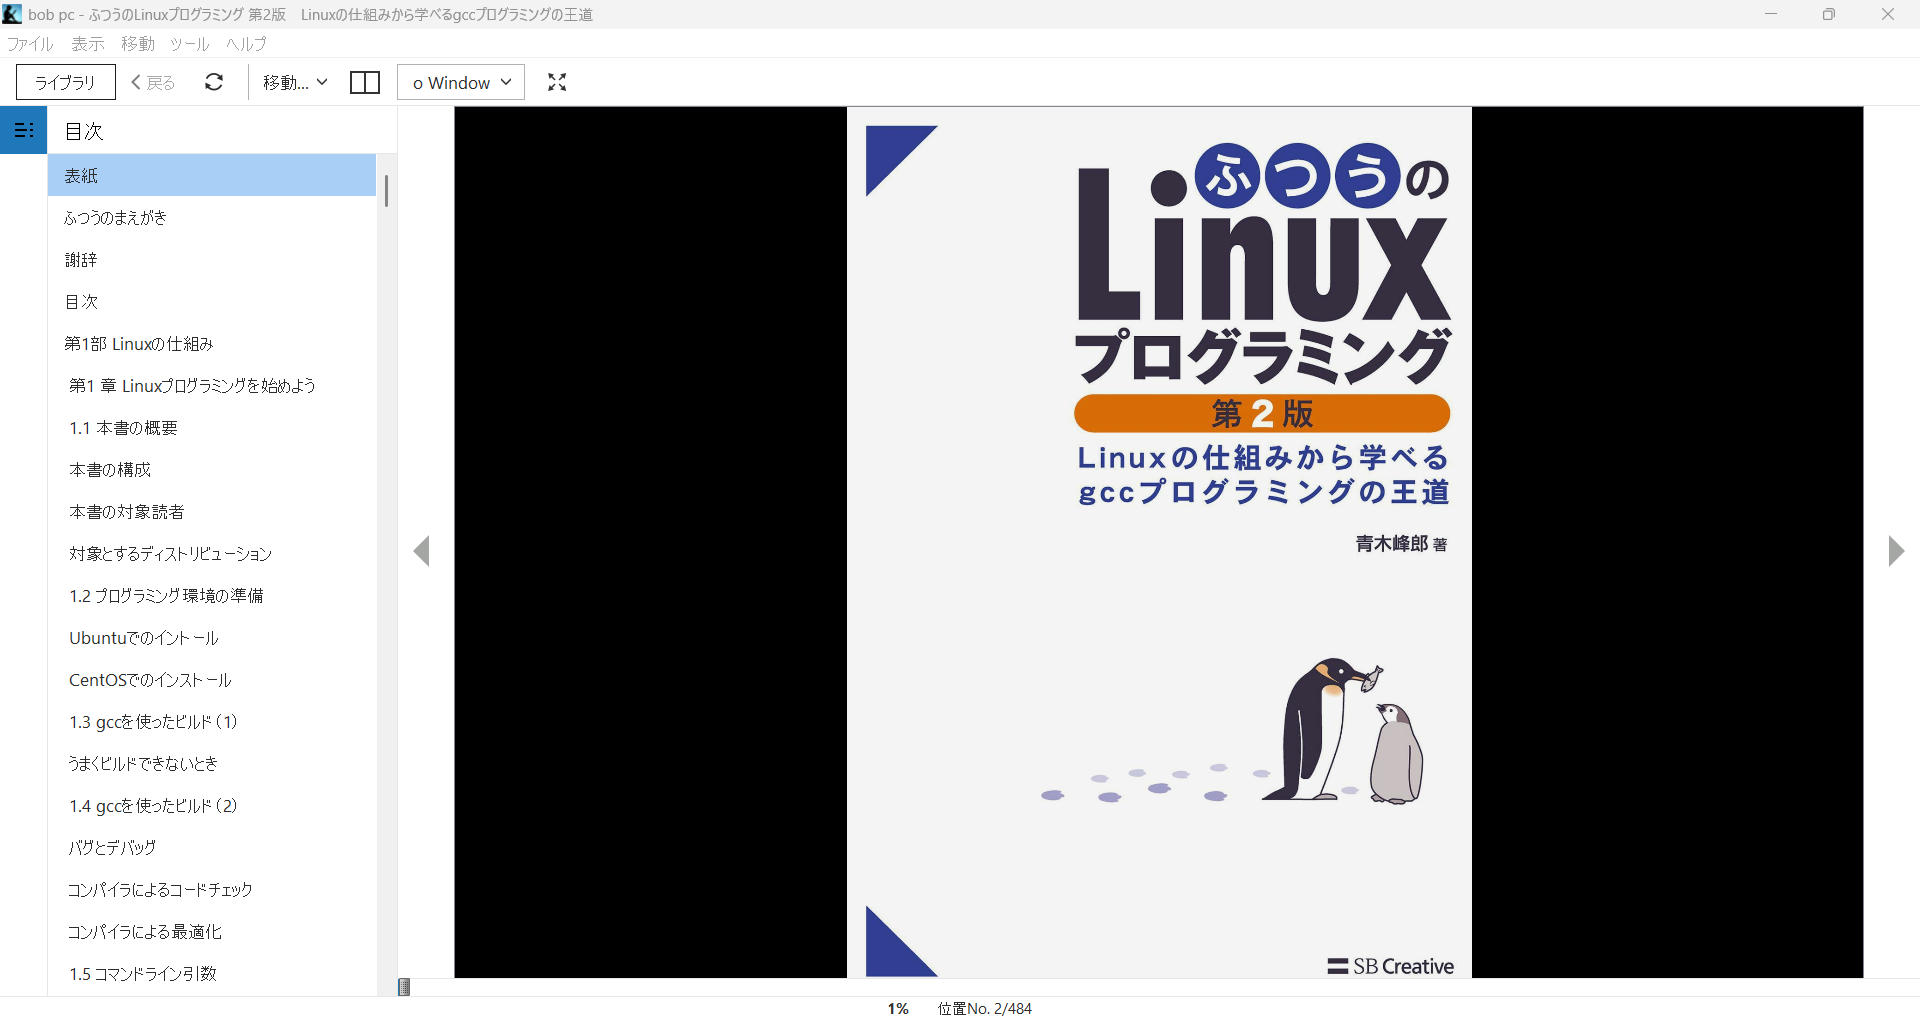Select 対象とするディストリビューション entry

[212, 553]
